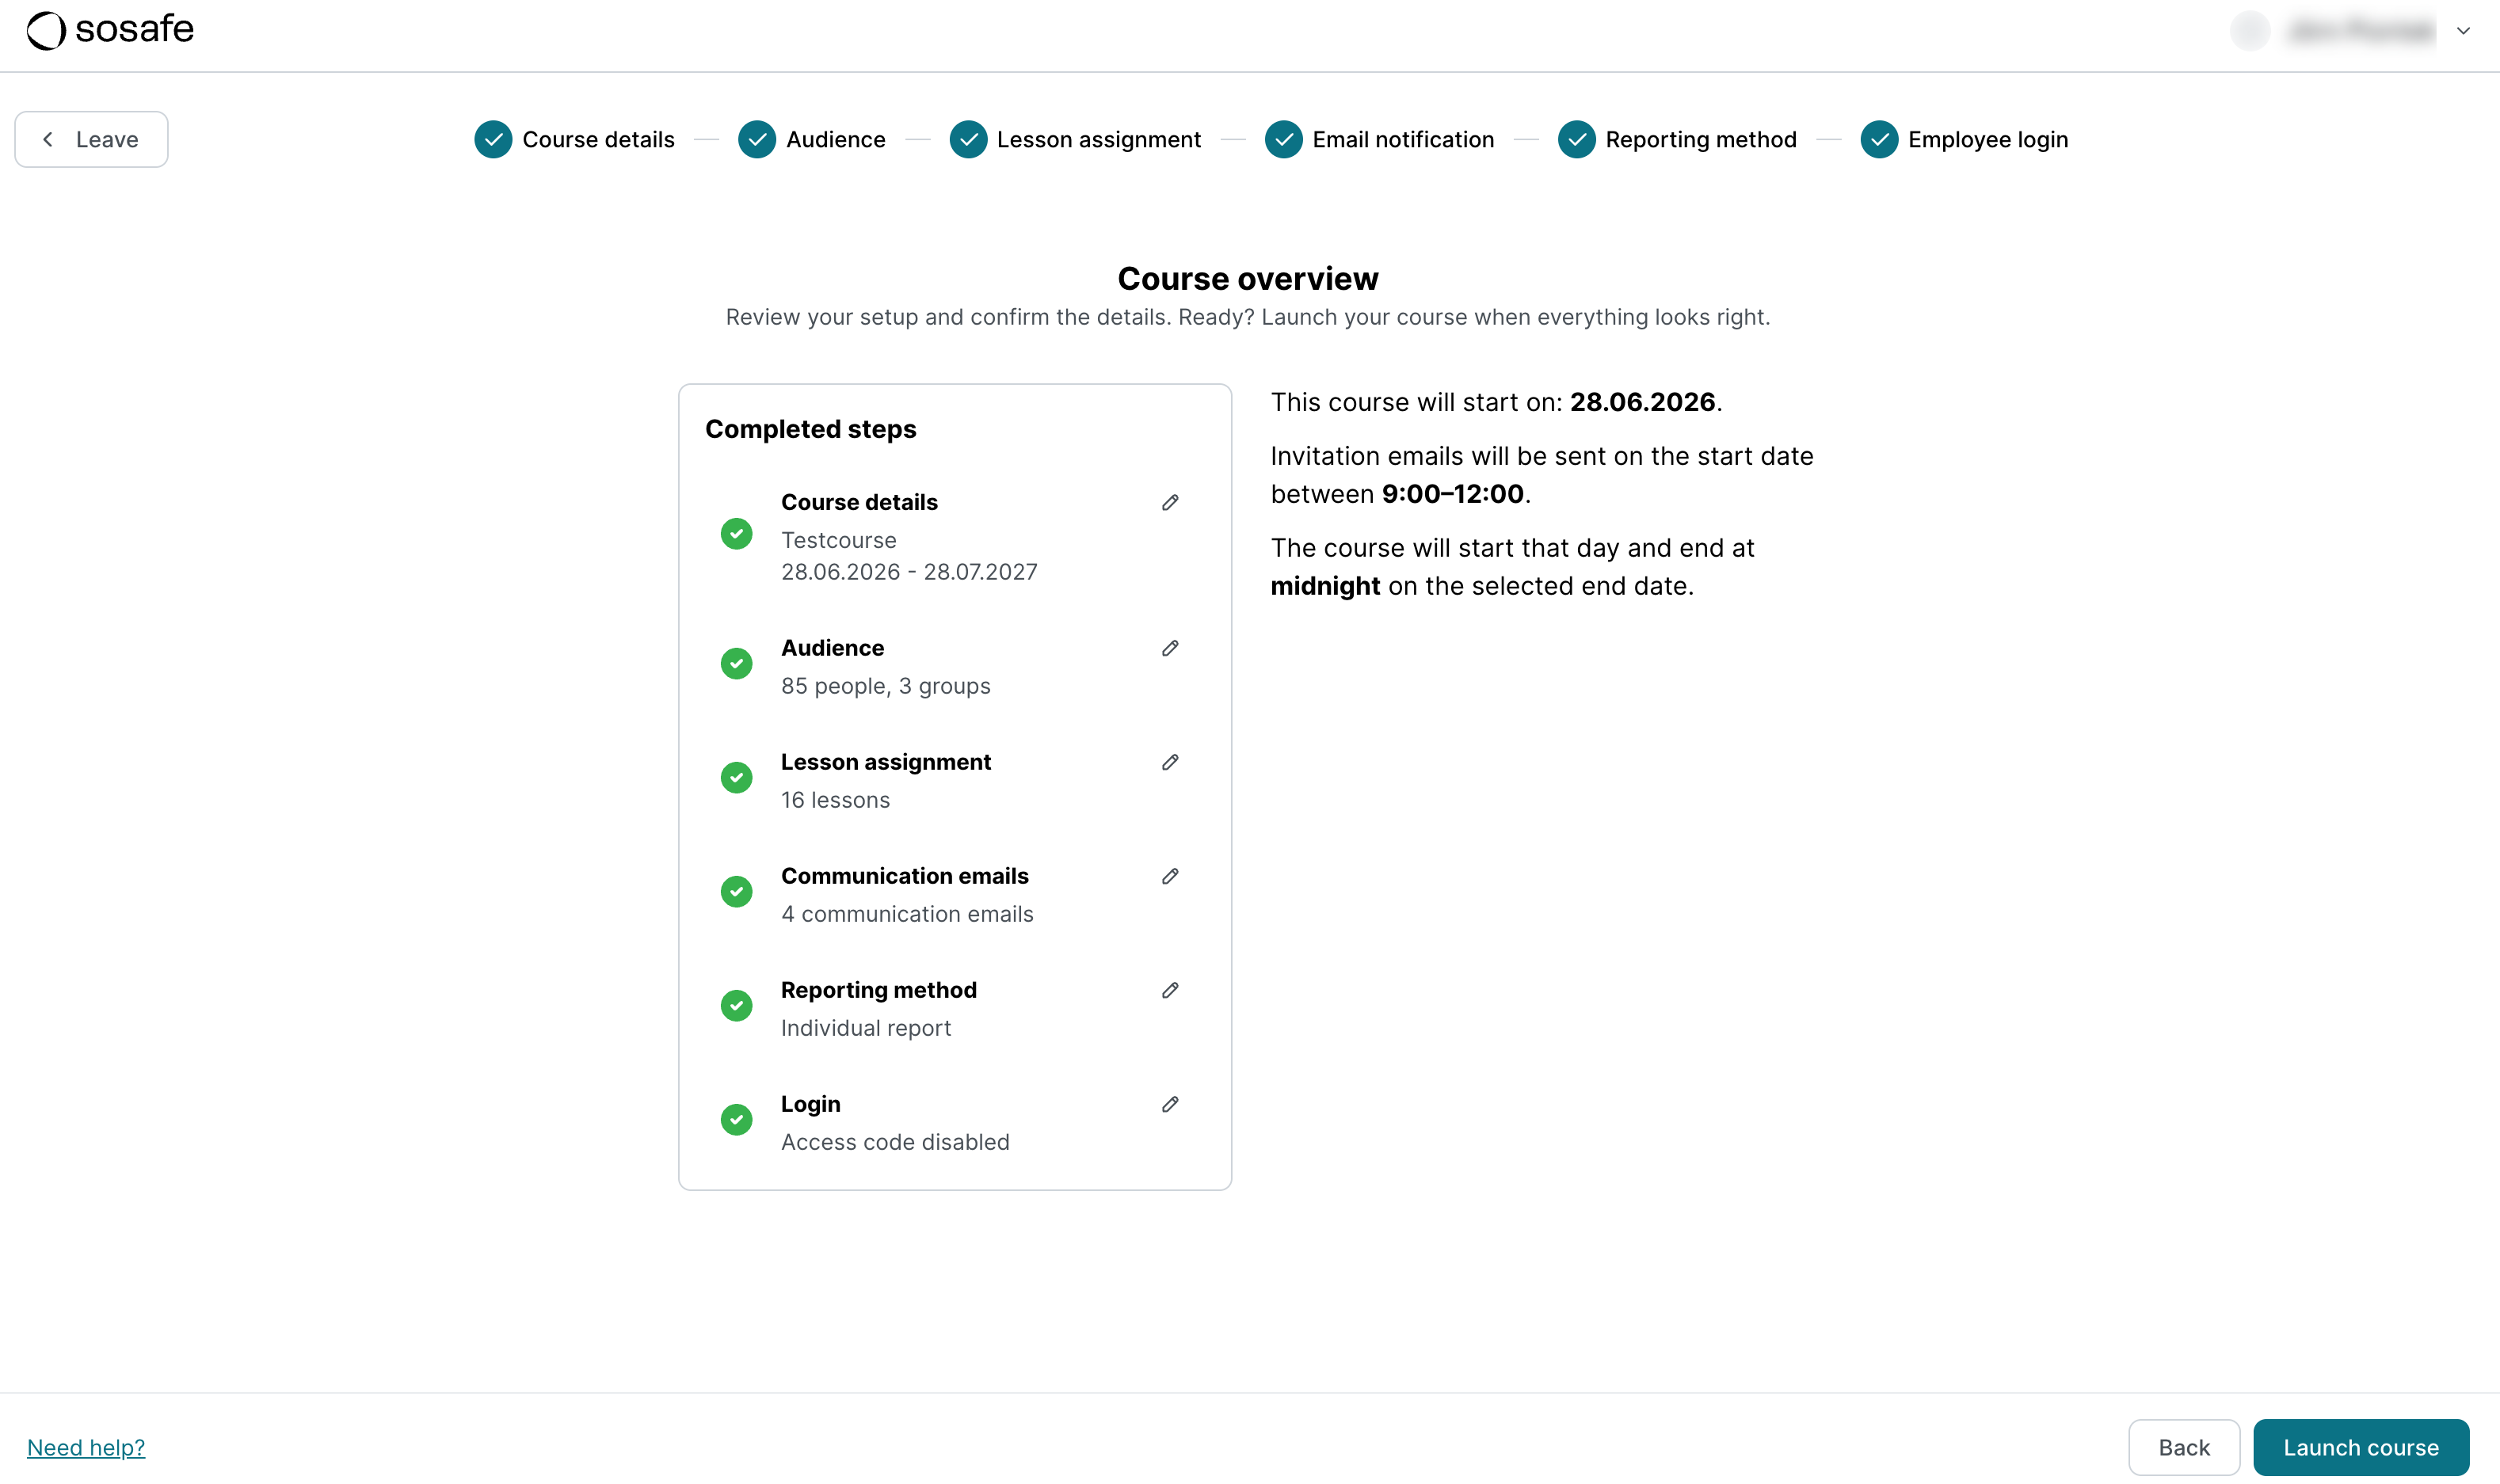Click 'Login' row title

click(811, 1104)
